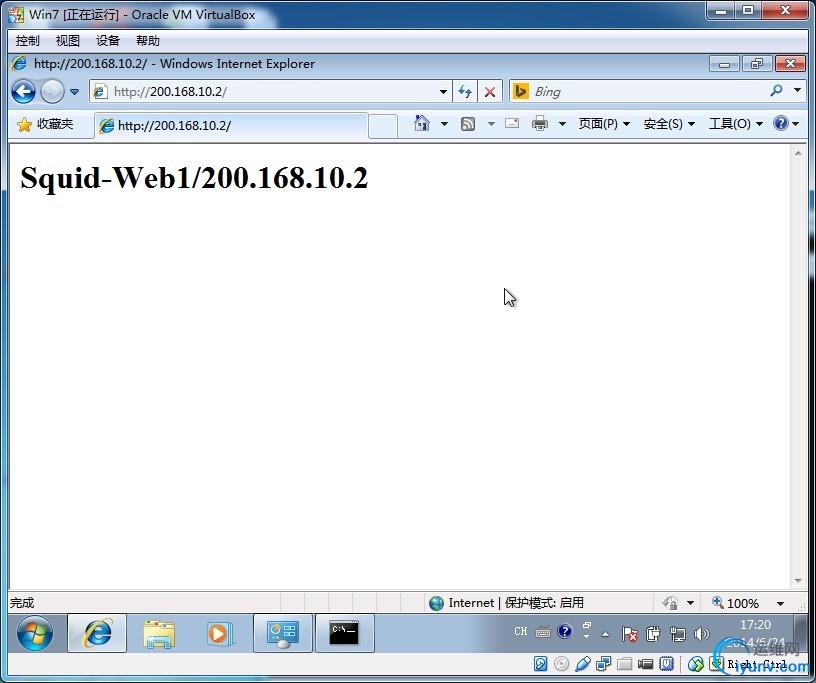
Task: Click VirtualBox video capture indicator icon
Action: pos(645,664)
